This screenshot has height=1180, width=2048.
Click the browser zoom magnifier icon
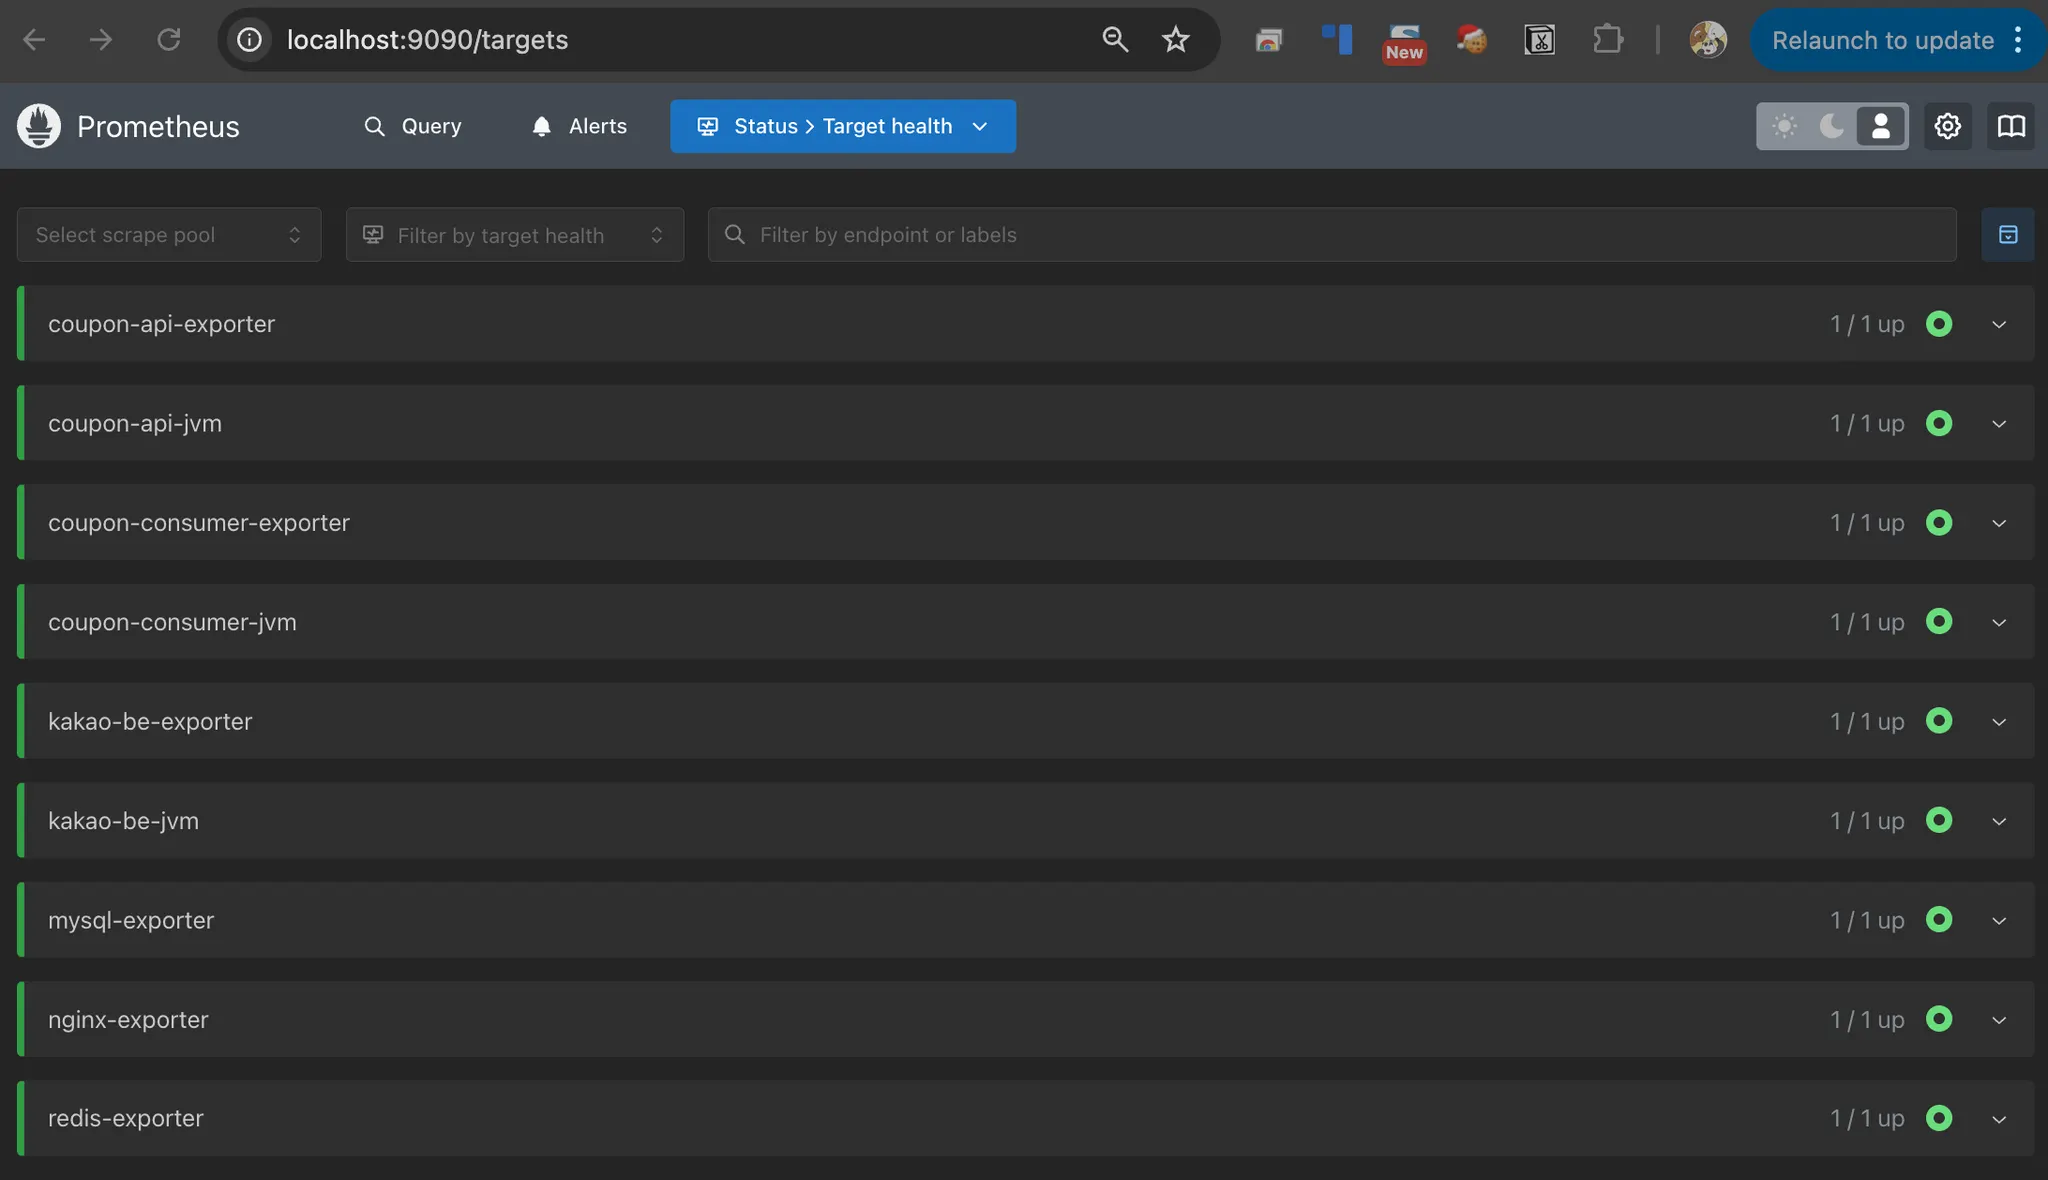coord(1115,40)
